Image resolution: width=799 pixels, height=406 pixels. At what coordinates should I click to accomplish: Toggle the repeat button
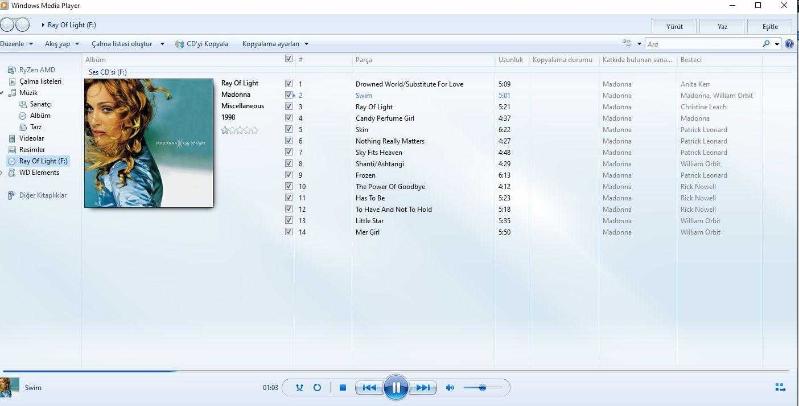click(317, 387)
